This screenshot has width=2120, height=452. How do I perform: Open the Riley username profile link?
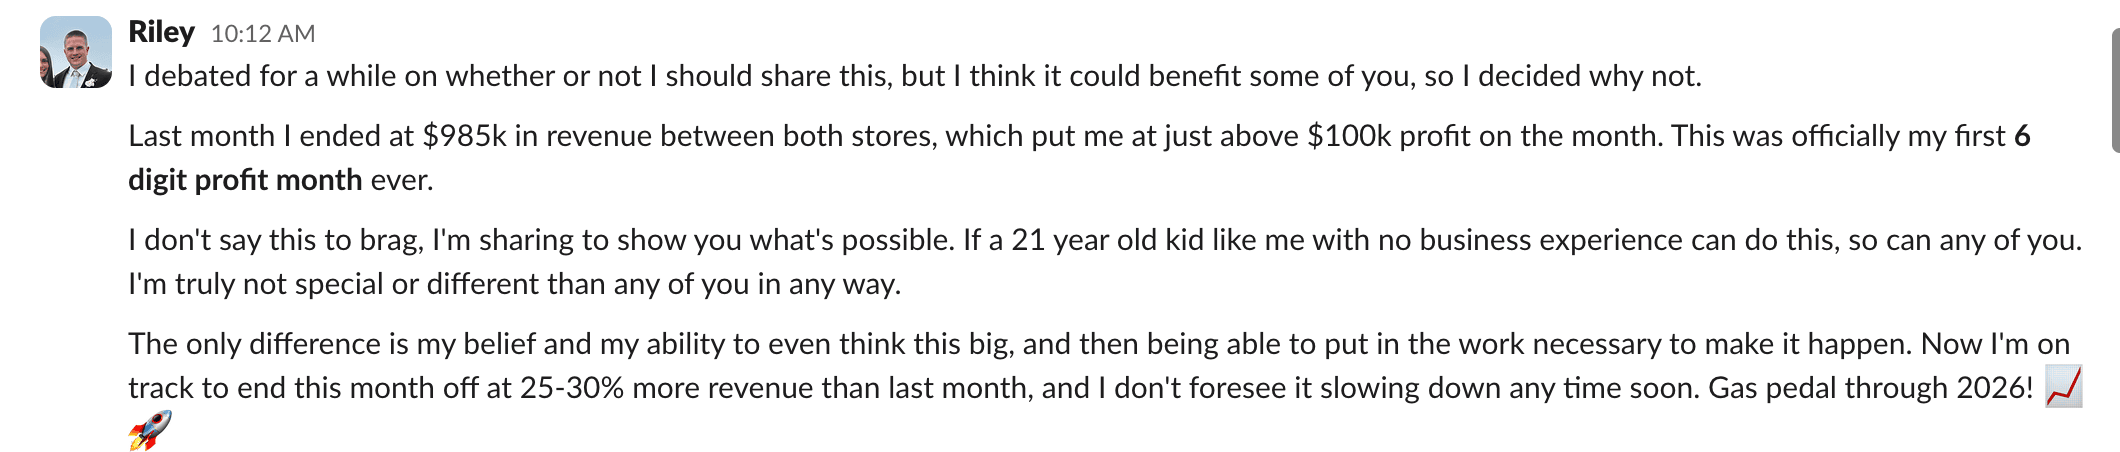(161, 32)
